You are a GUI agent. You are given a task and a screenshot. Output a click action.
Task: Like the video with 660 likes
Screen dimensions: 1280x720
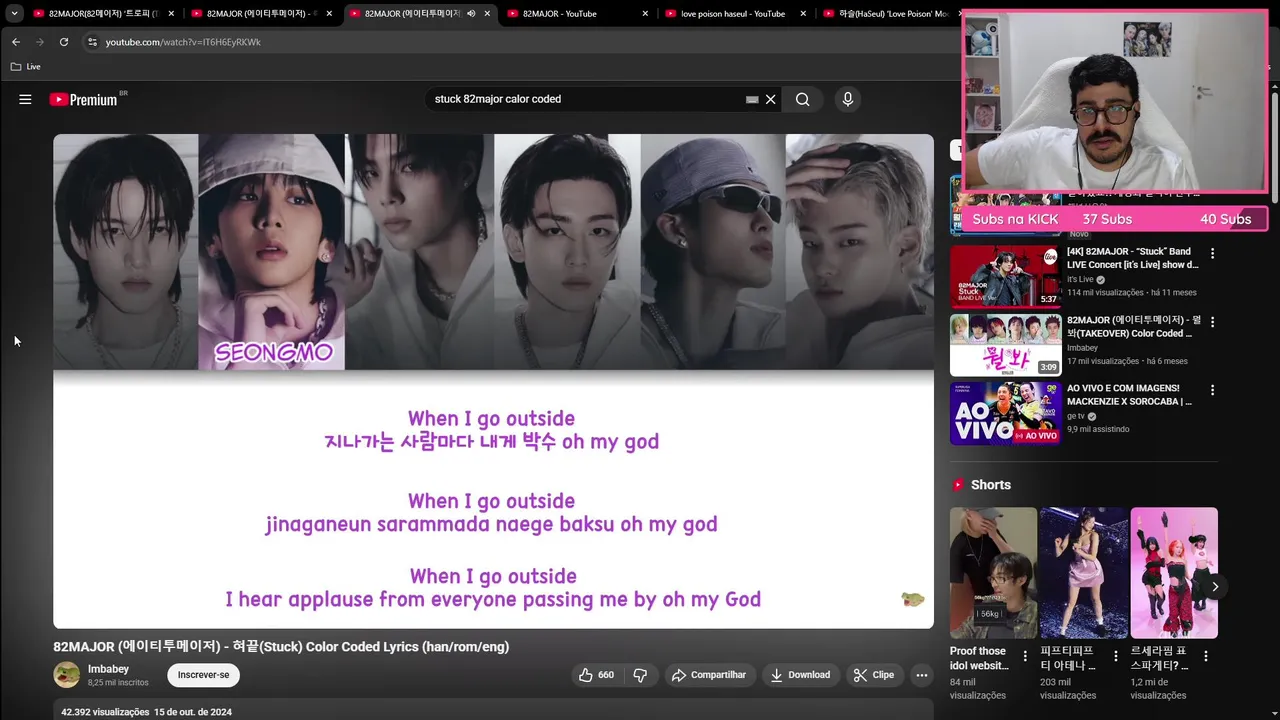(x=596, y=675)
